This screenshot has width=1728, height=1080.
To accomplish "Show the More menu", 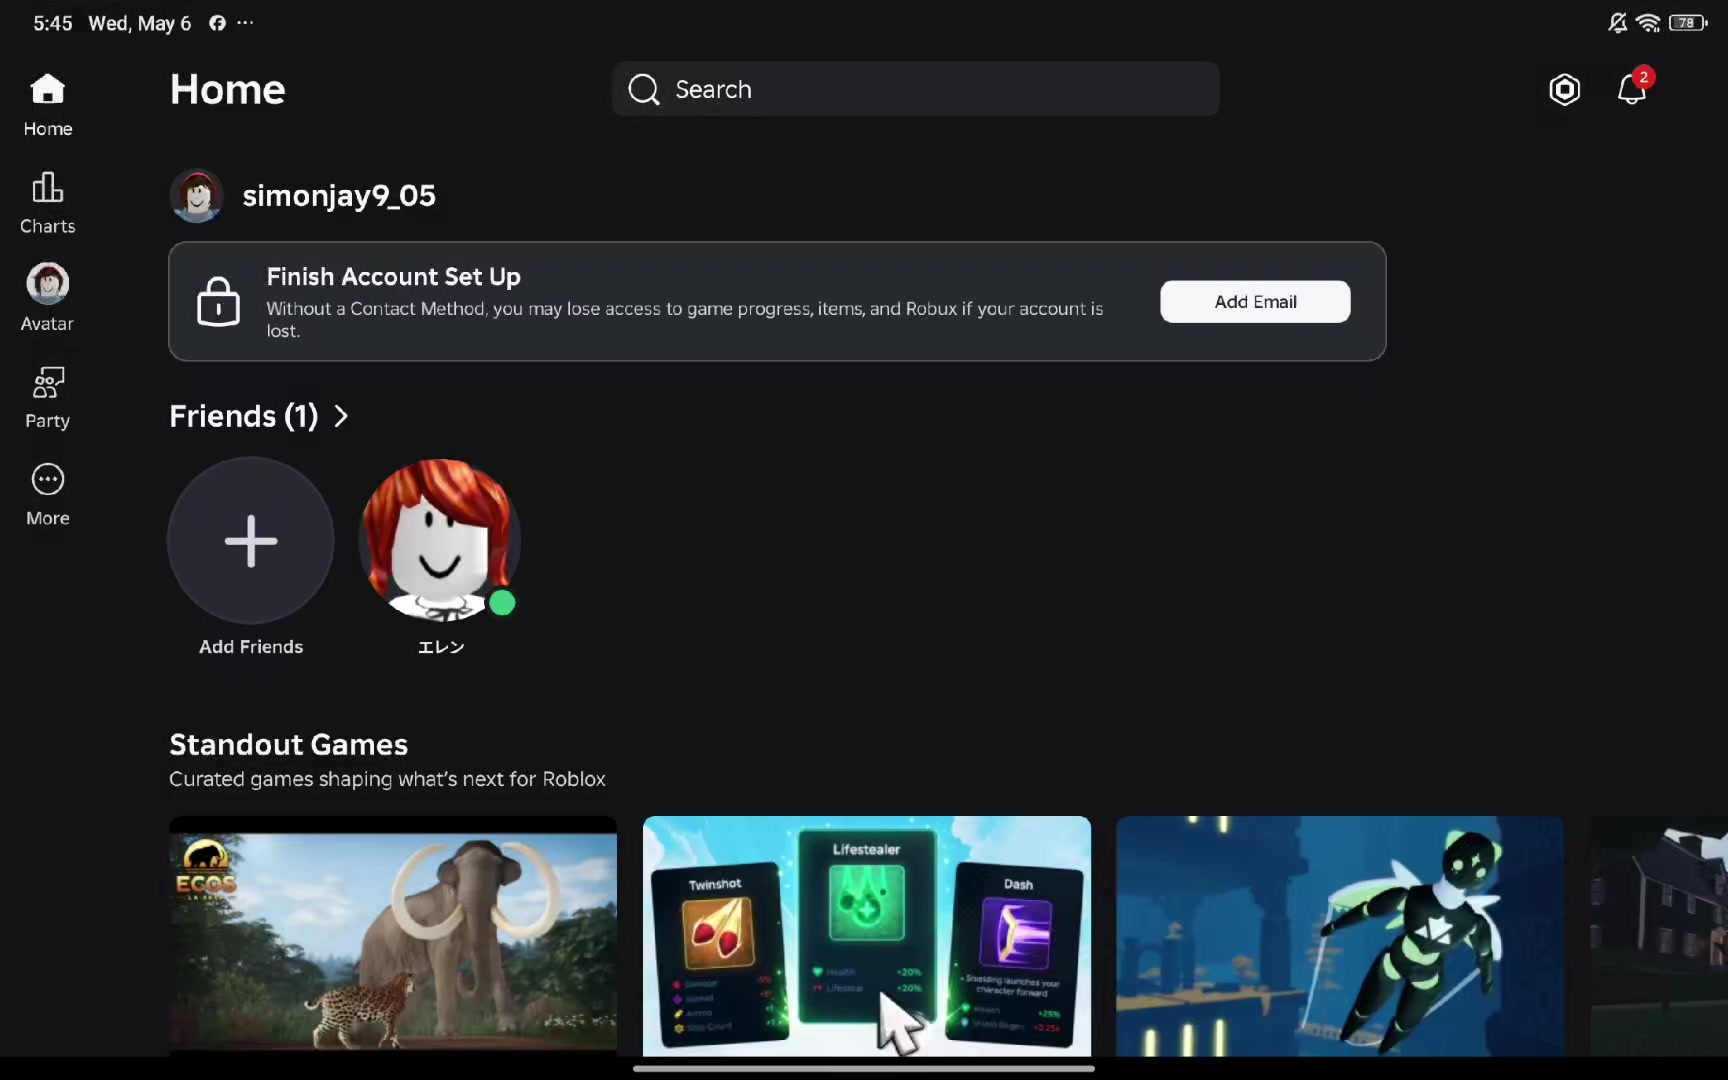I will coord(48,496).
